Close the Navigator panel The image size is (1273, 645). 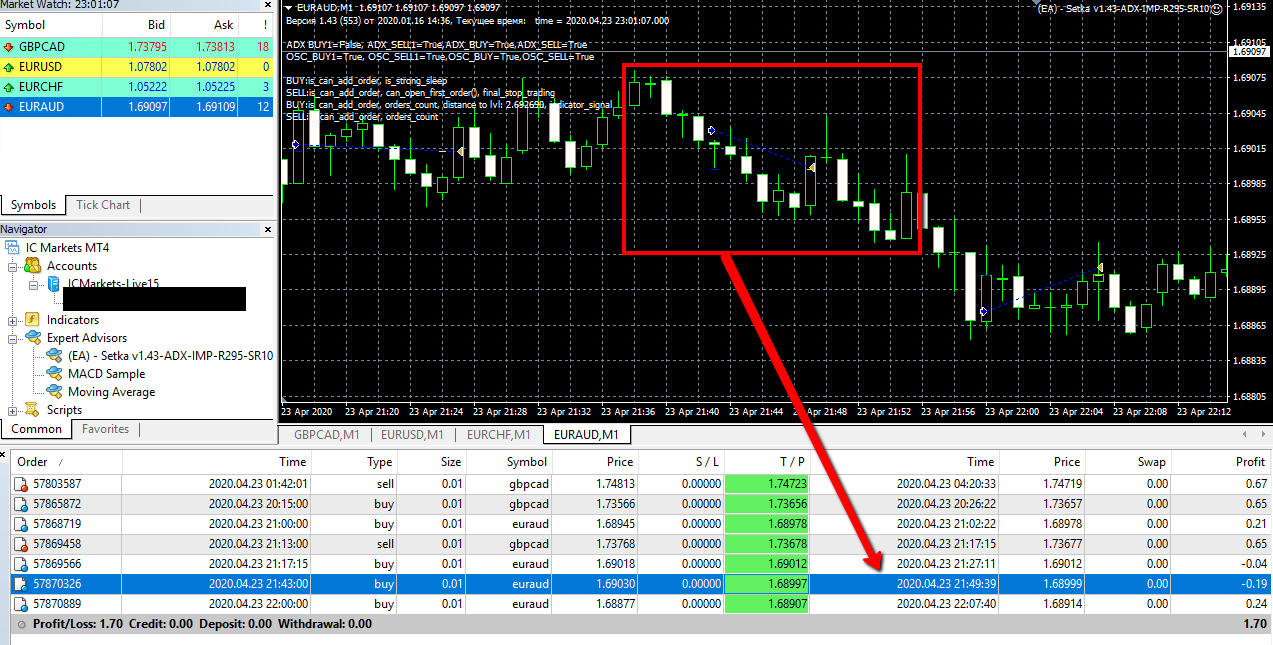coord(267,230)
